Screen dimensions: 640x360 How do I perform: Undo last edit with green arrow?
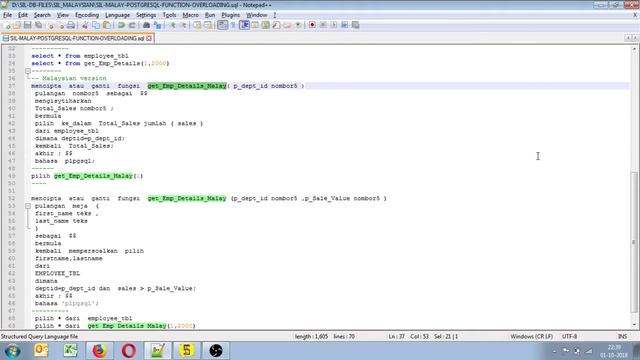pyautogui.click(x=121, y=25)
